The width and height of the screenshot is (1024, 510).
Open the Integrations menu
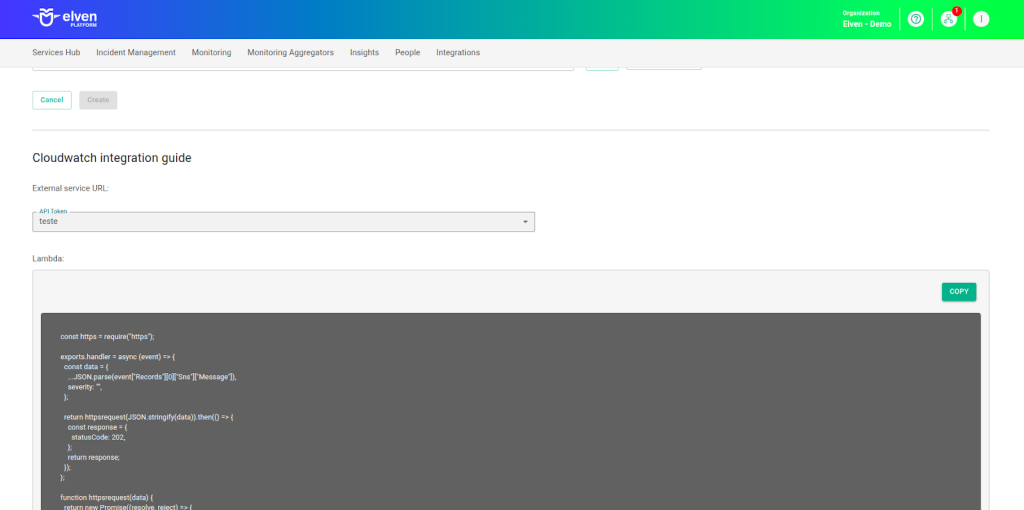(x=458, y=52)
